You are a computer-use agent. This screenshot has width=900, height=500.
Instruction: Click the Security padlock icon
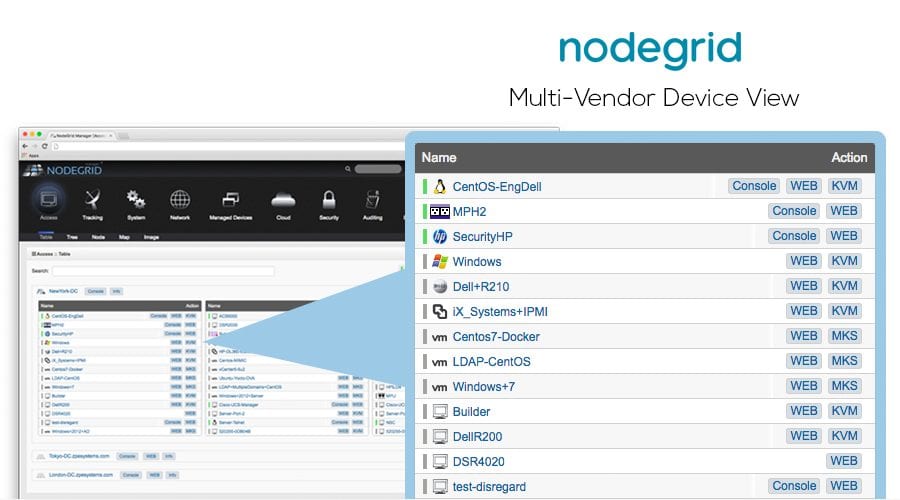(x=328, y=200)
